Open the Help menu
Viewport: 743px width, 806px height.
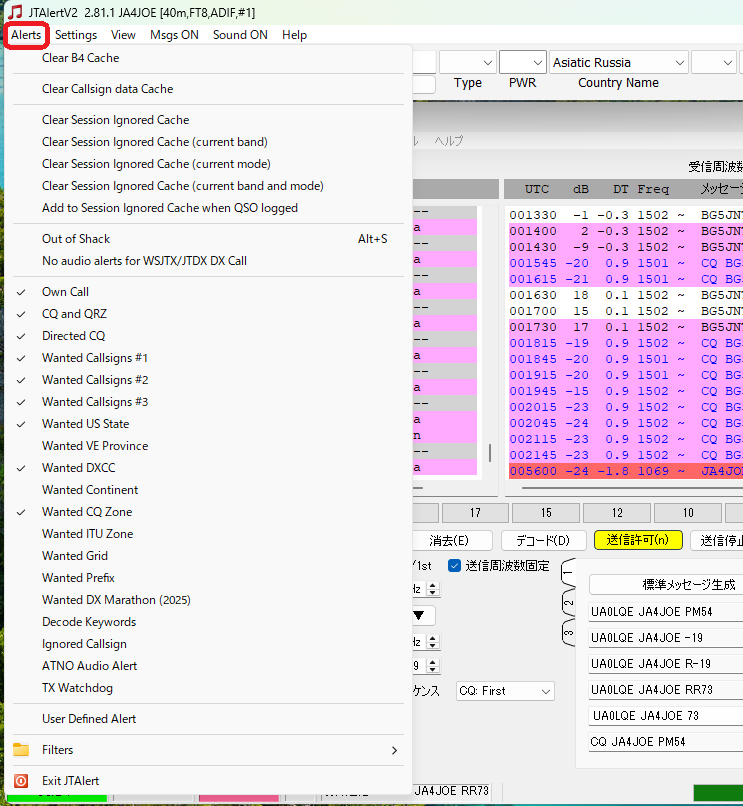[x=295, y=35]
